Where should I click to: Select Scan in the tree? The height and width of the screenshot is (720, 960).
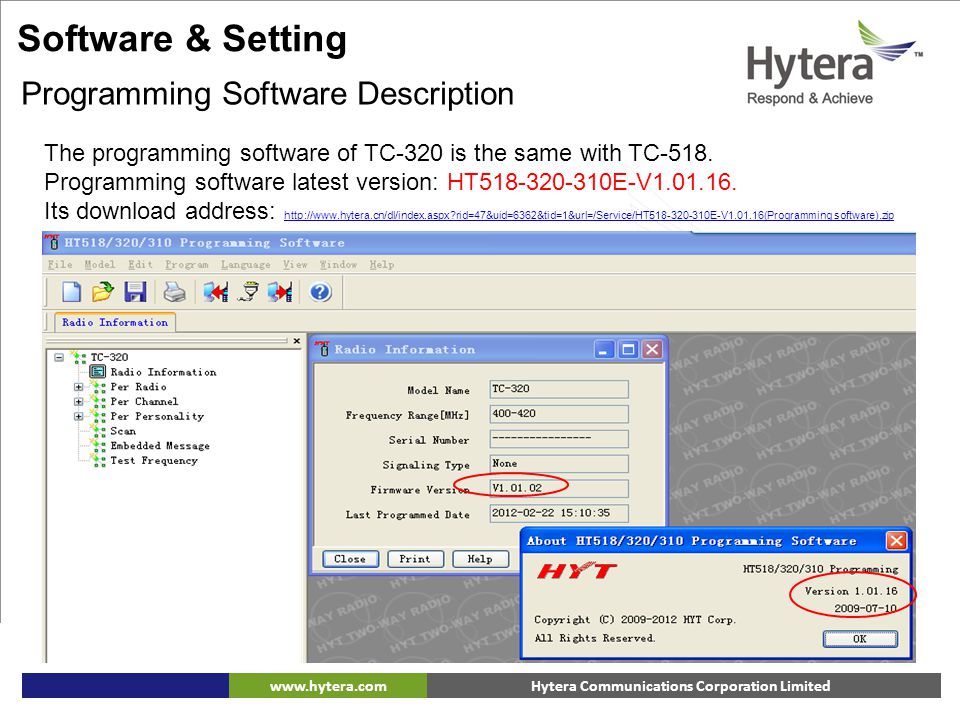point(123,431)
